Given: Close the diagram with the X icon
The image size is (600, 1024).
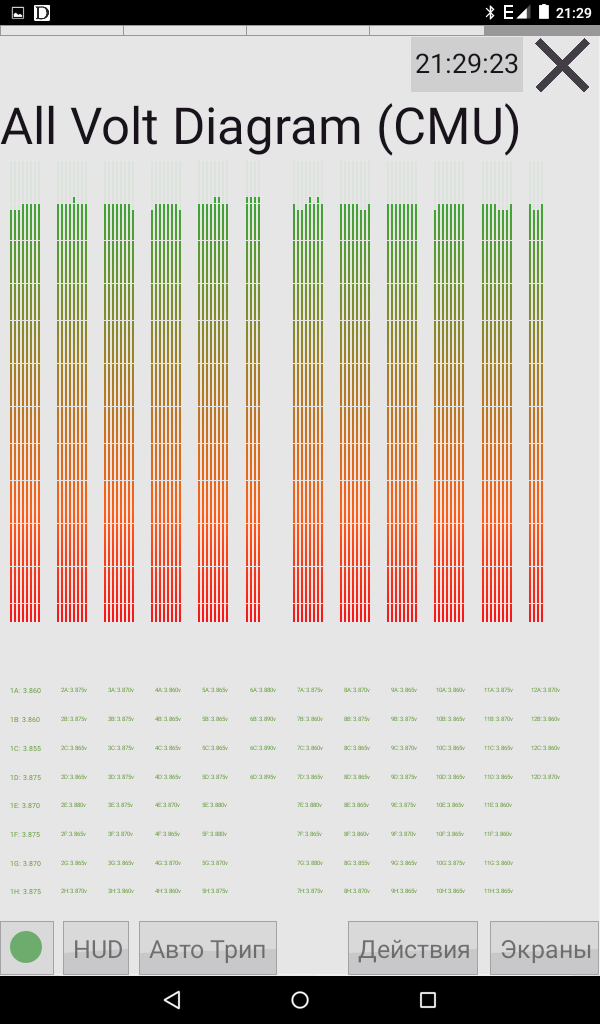Looking at the screenshot, I should coord(562,66).
